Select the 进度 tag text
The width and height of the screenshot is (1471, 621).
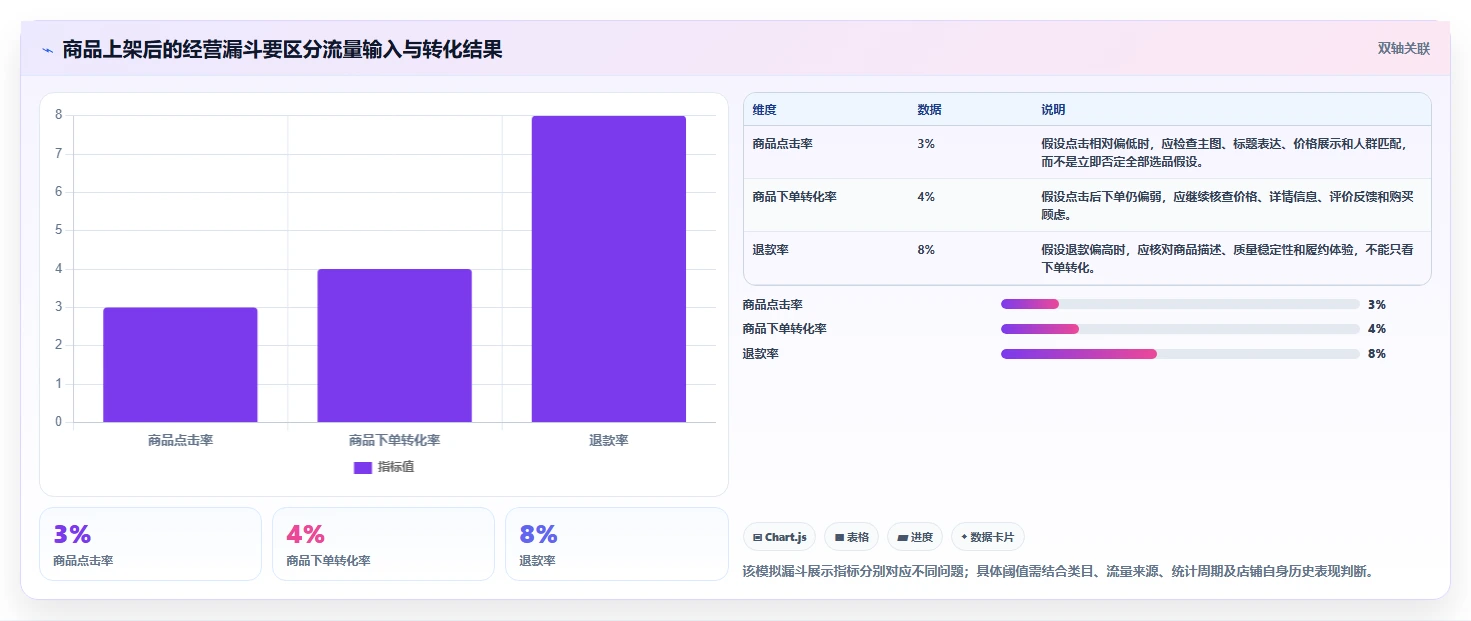click(x=922, y=537)
